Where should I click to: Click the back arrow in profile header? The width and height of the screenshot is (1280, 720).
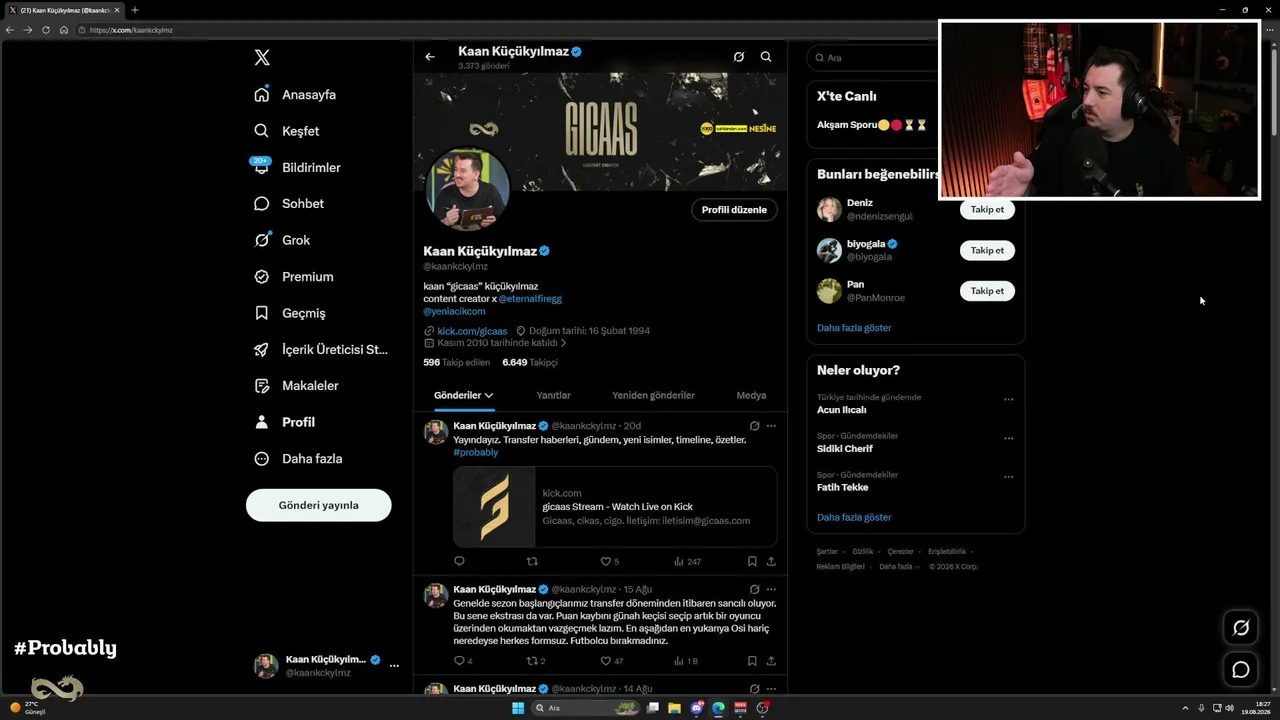pyautogui.click(x=430, y=57)
